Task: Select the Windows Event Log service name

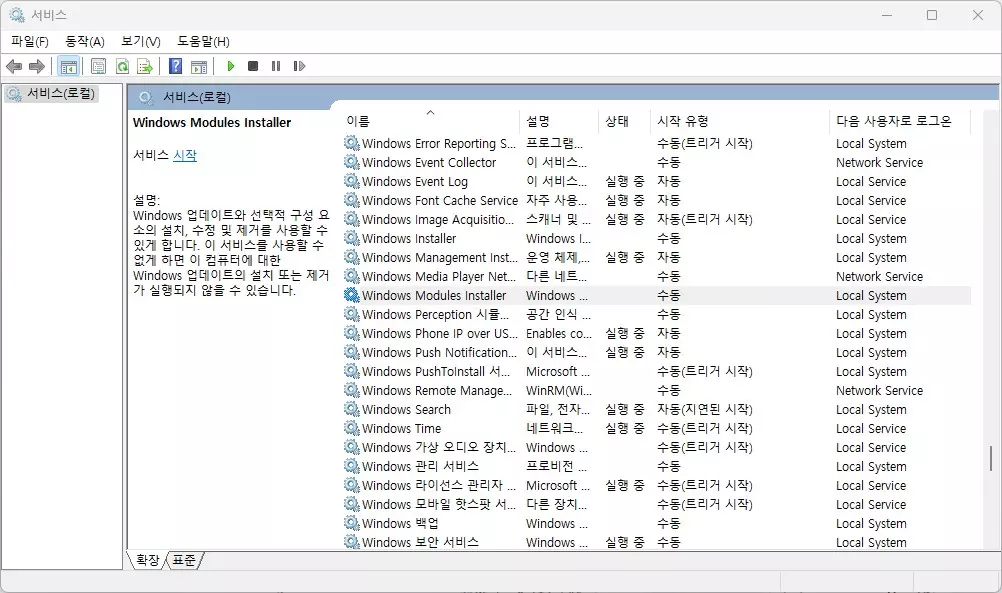Action: coord(415,181)
